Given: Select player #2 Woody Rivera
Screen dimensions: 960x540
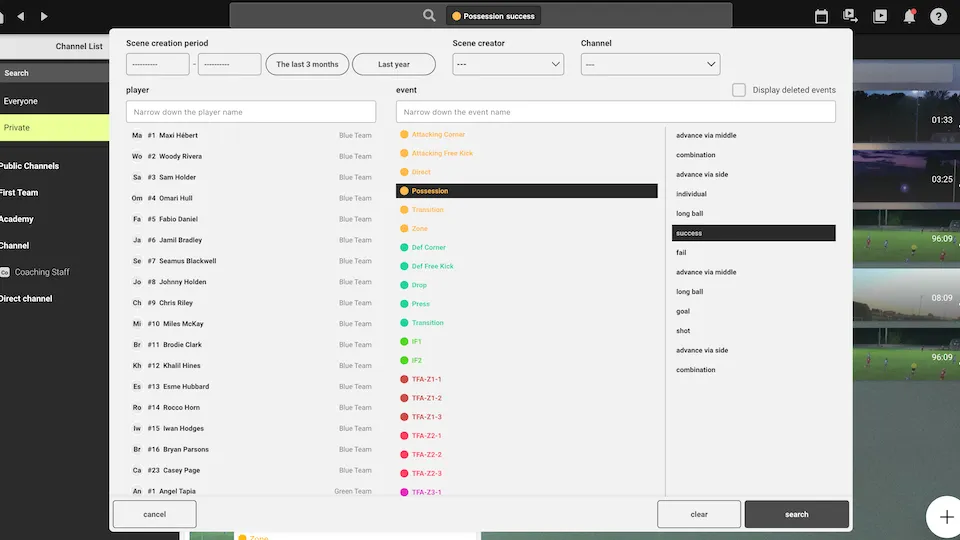Looking at the screenshot, I should click(251, 156).
